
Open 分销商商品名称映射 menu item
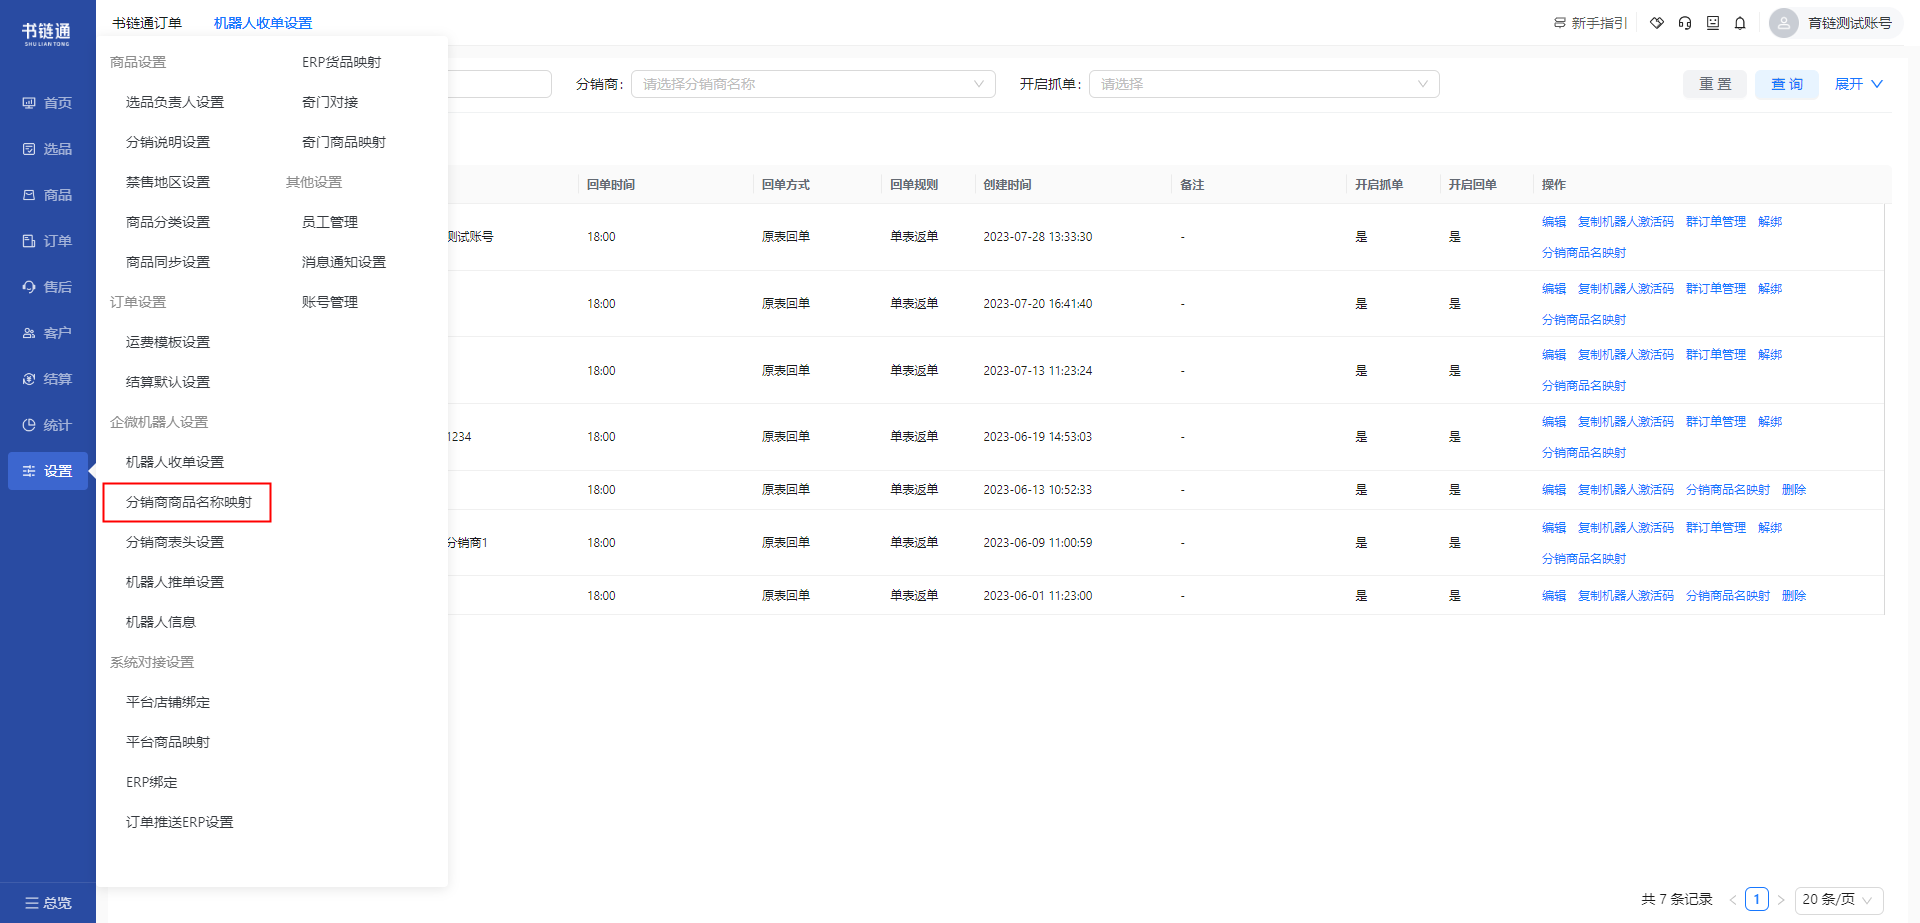(189, 502)
